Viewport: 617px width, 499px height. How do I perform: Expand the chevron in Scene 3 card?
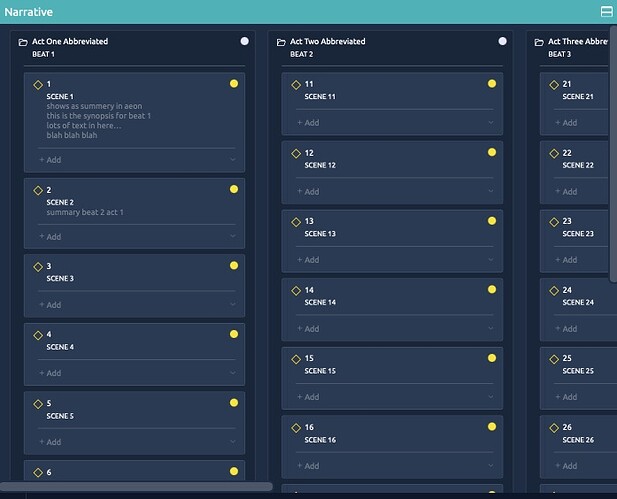coord(232,305)
